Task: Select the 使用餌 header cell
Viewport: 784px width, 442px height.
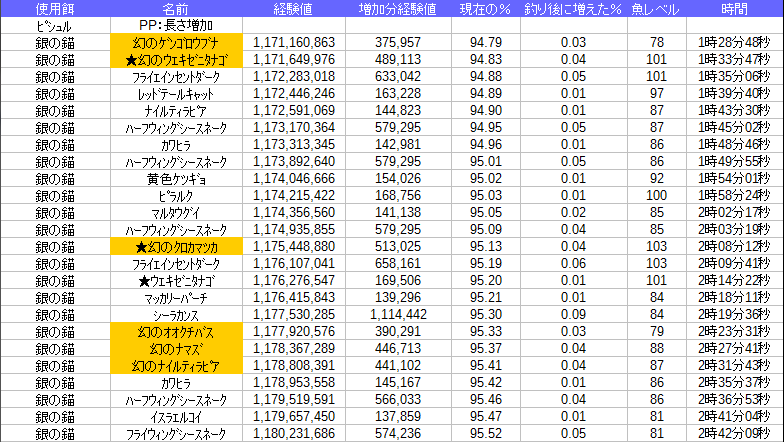Action: tap(54, 8)
